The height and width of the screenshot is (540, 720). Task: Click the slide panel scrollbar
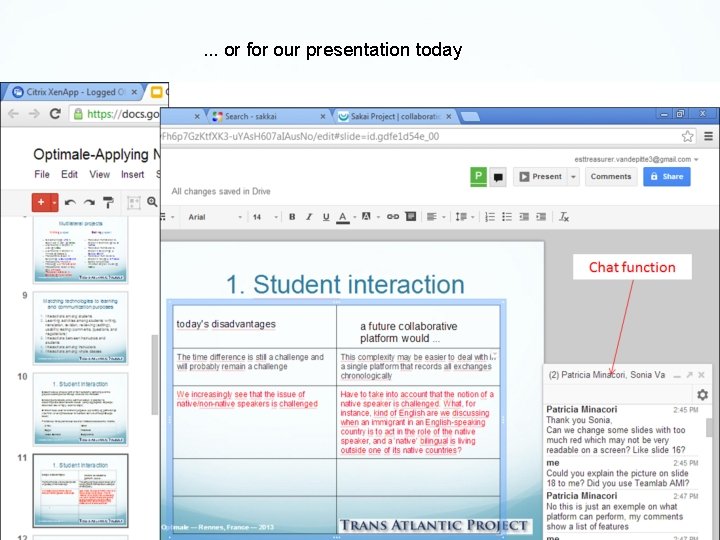tap(155, 374)
